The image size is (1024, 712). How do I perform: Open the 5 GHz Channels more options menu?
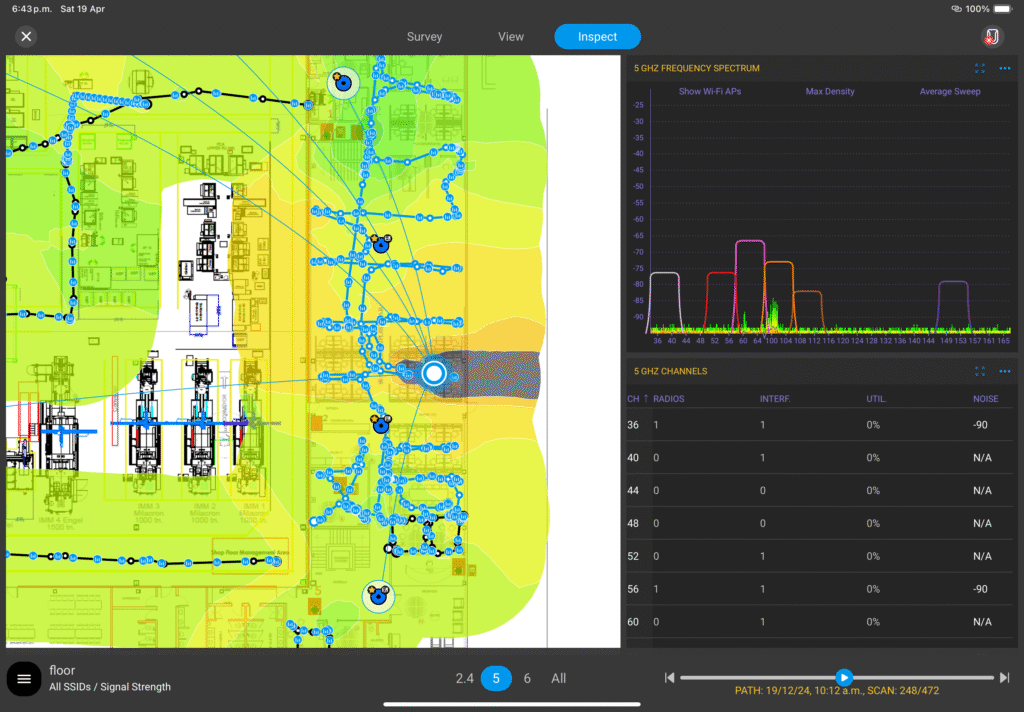(x=1005, y=371)
